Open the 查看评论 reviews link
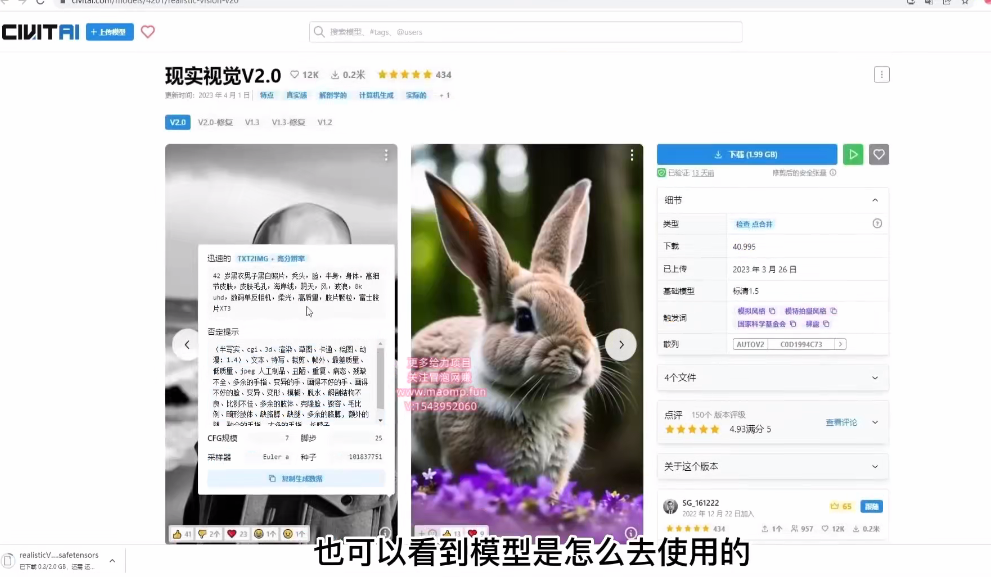This screenshot has height=577, width=991. (841, 422)
